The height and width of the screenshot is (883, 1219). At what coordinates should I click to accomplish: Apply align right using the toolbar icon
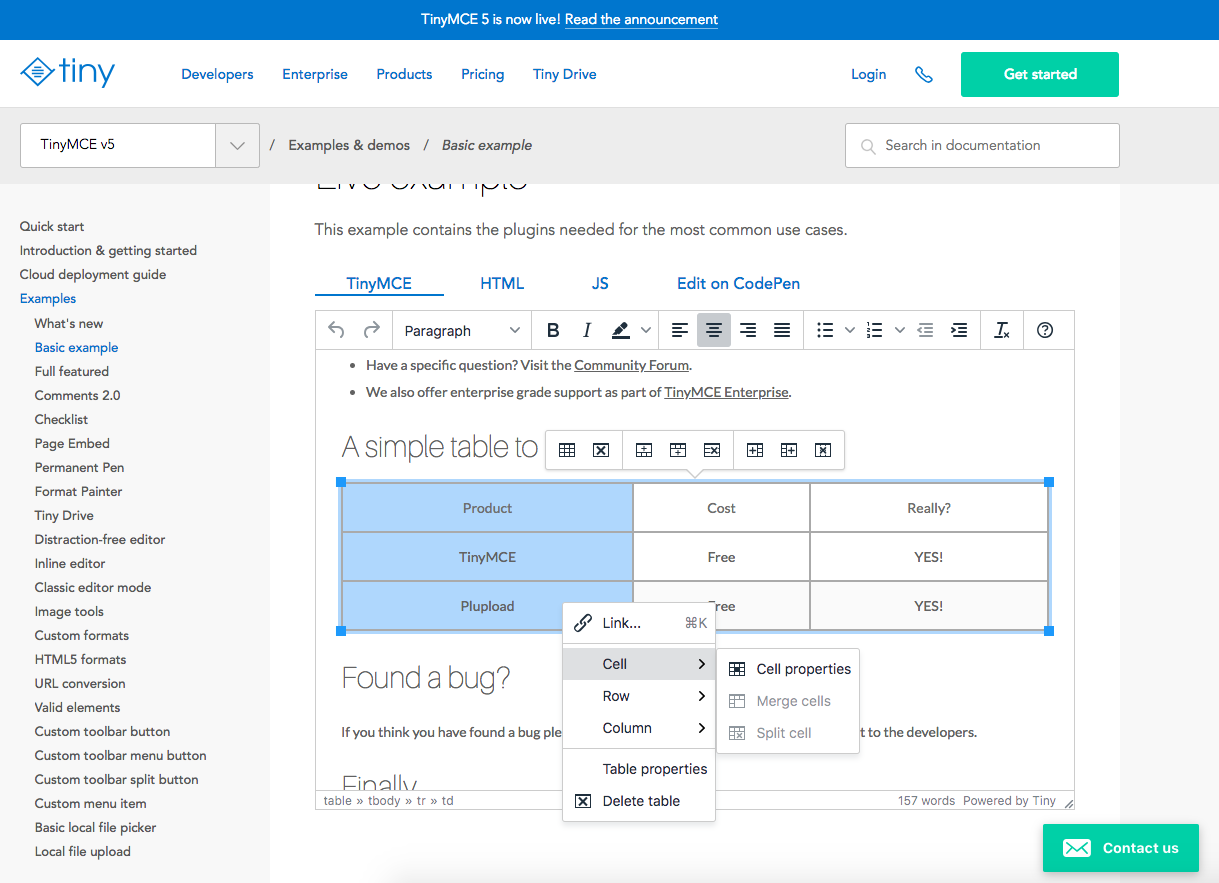tap(747, 330)
